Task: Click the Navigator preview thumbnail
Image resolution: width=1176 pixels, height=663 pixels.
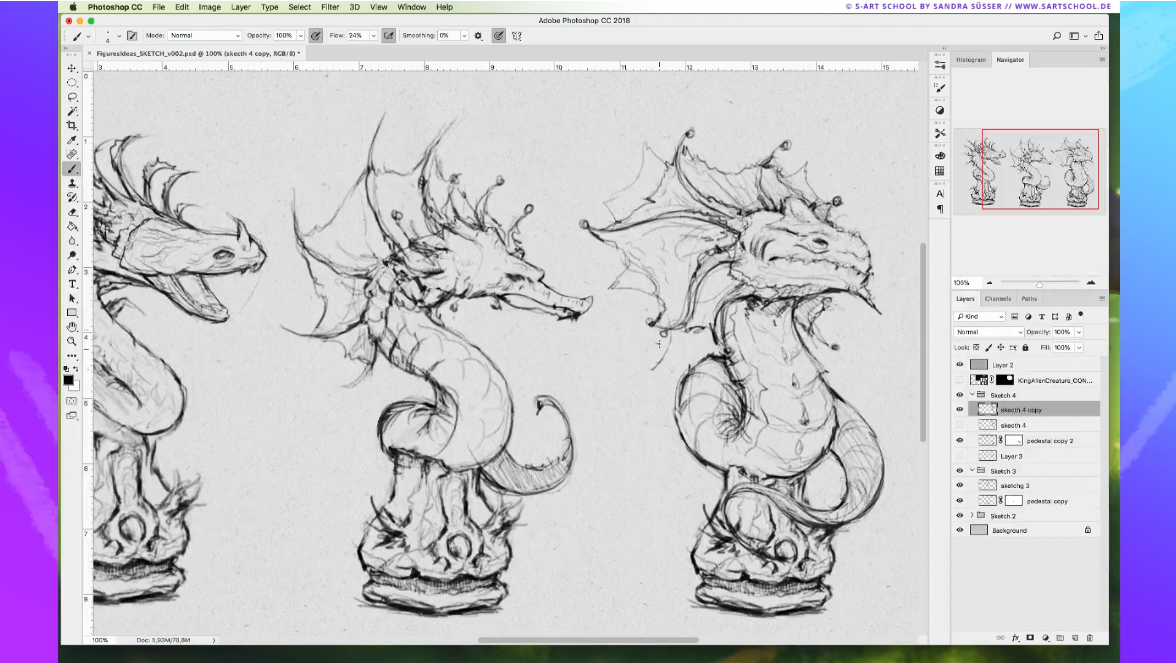Action: click(1030, 170)
